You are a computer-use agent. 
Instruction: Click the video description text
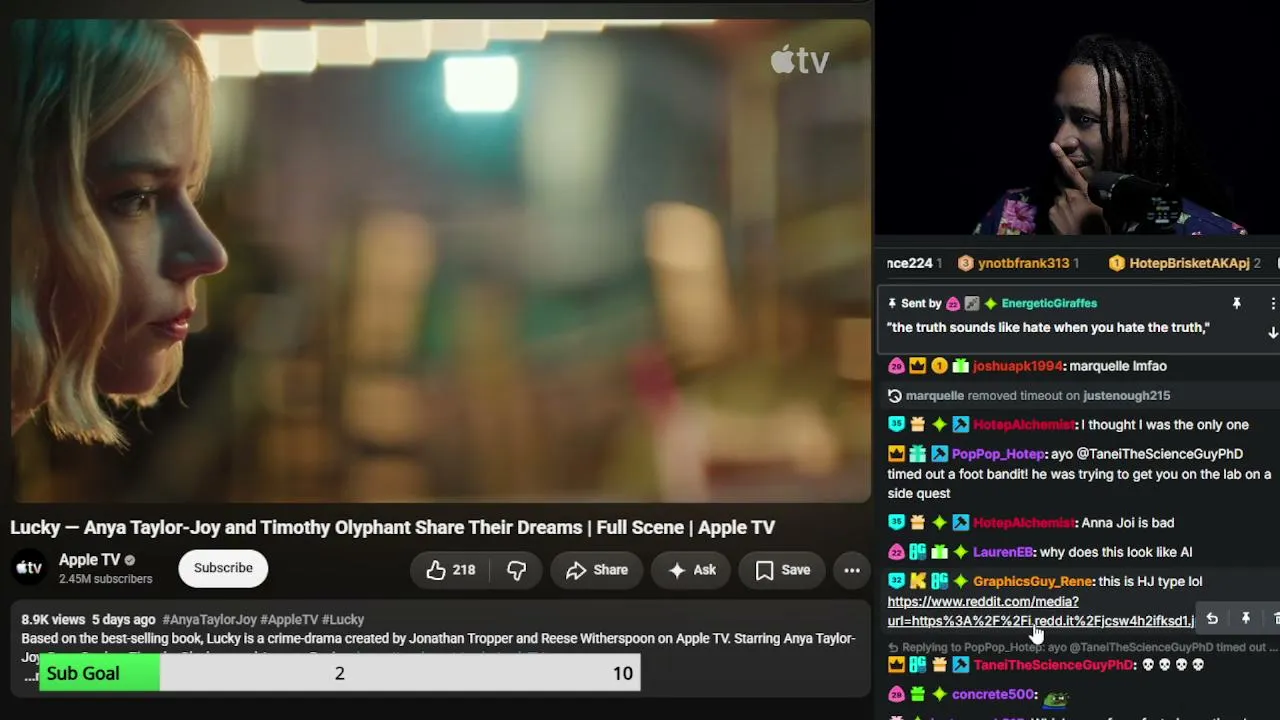click(438, 647)
